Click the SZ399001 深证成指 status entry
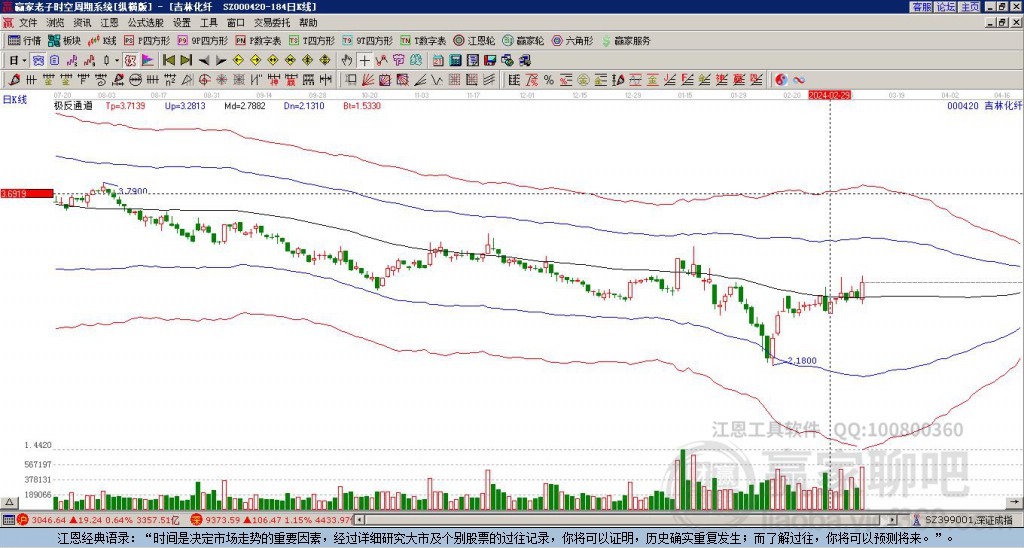Screen dimensions: 1024x548 pyautogui.click(x=970, y=520)
